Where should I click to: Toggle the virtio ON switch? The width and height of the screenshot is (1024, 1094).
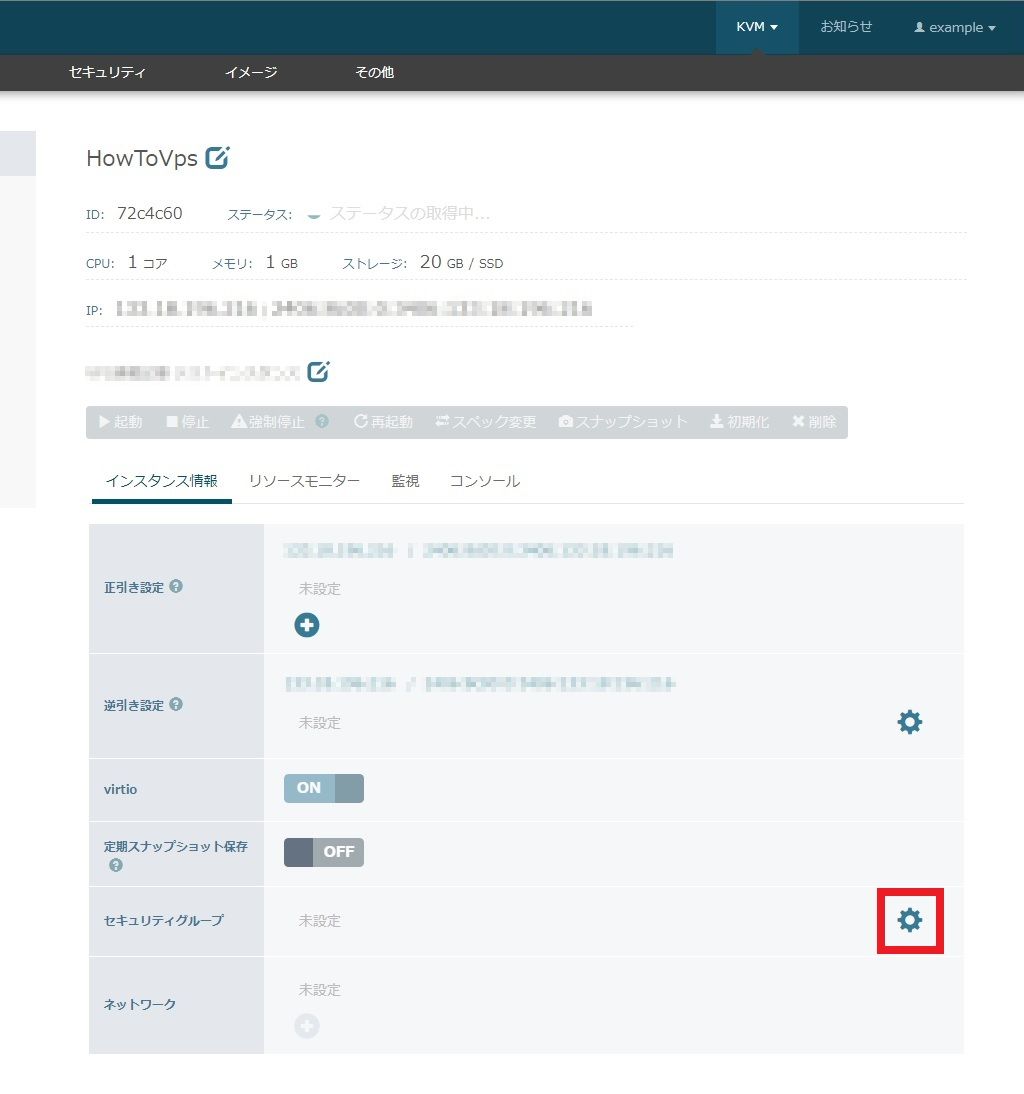pos(324,788)
